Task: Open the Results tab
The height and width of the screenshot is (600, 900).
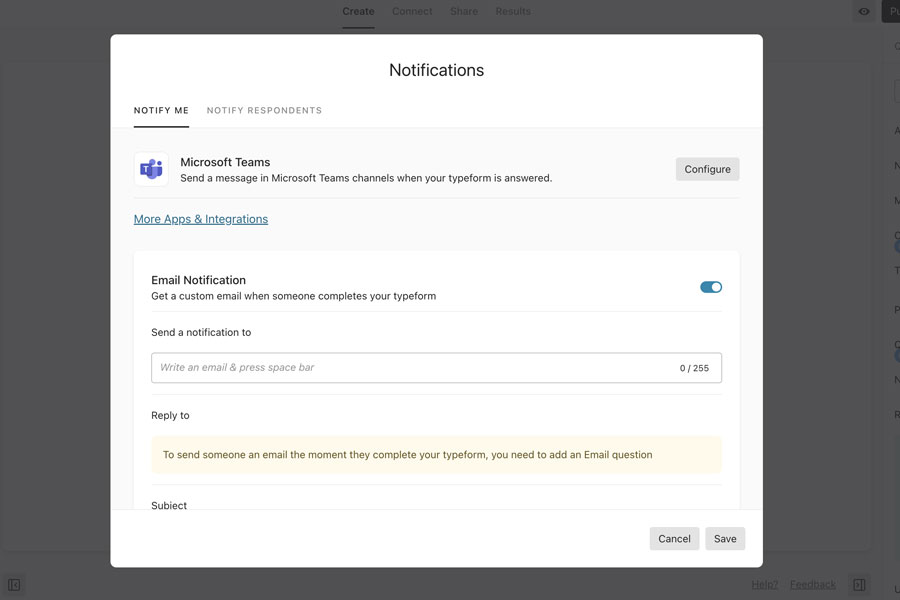Action: click(513, 11)
